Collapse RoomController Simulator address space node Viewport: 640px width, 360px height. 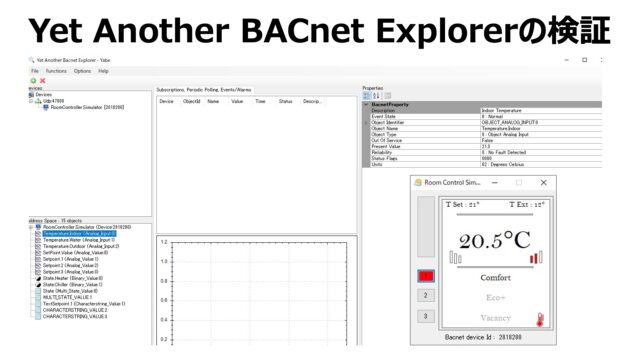click(x=31, y=227)
